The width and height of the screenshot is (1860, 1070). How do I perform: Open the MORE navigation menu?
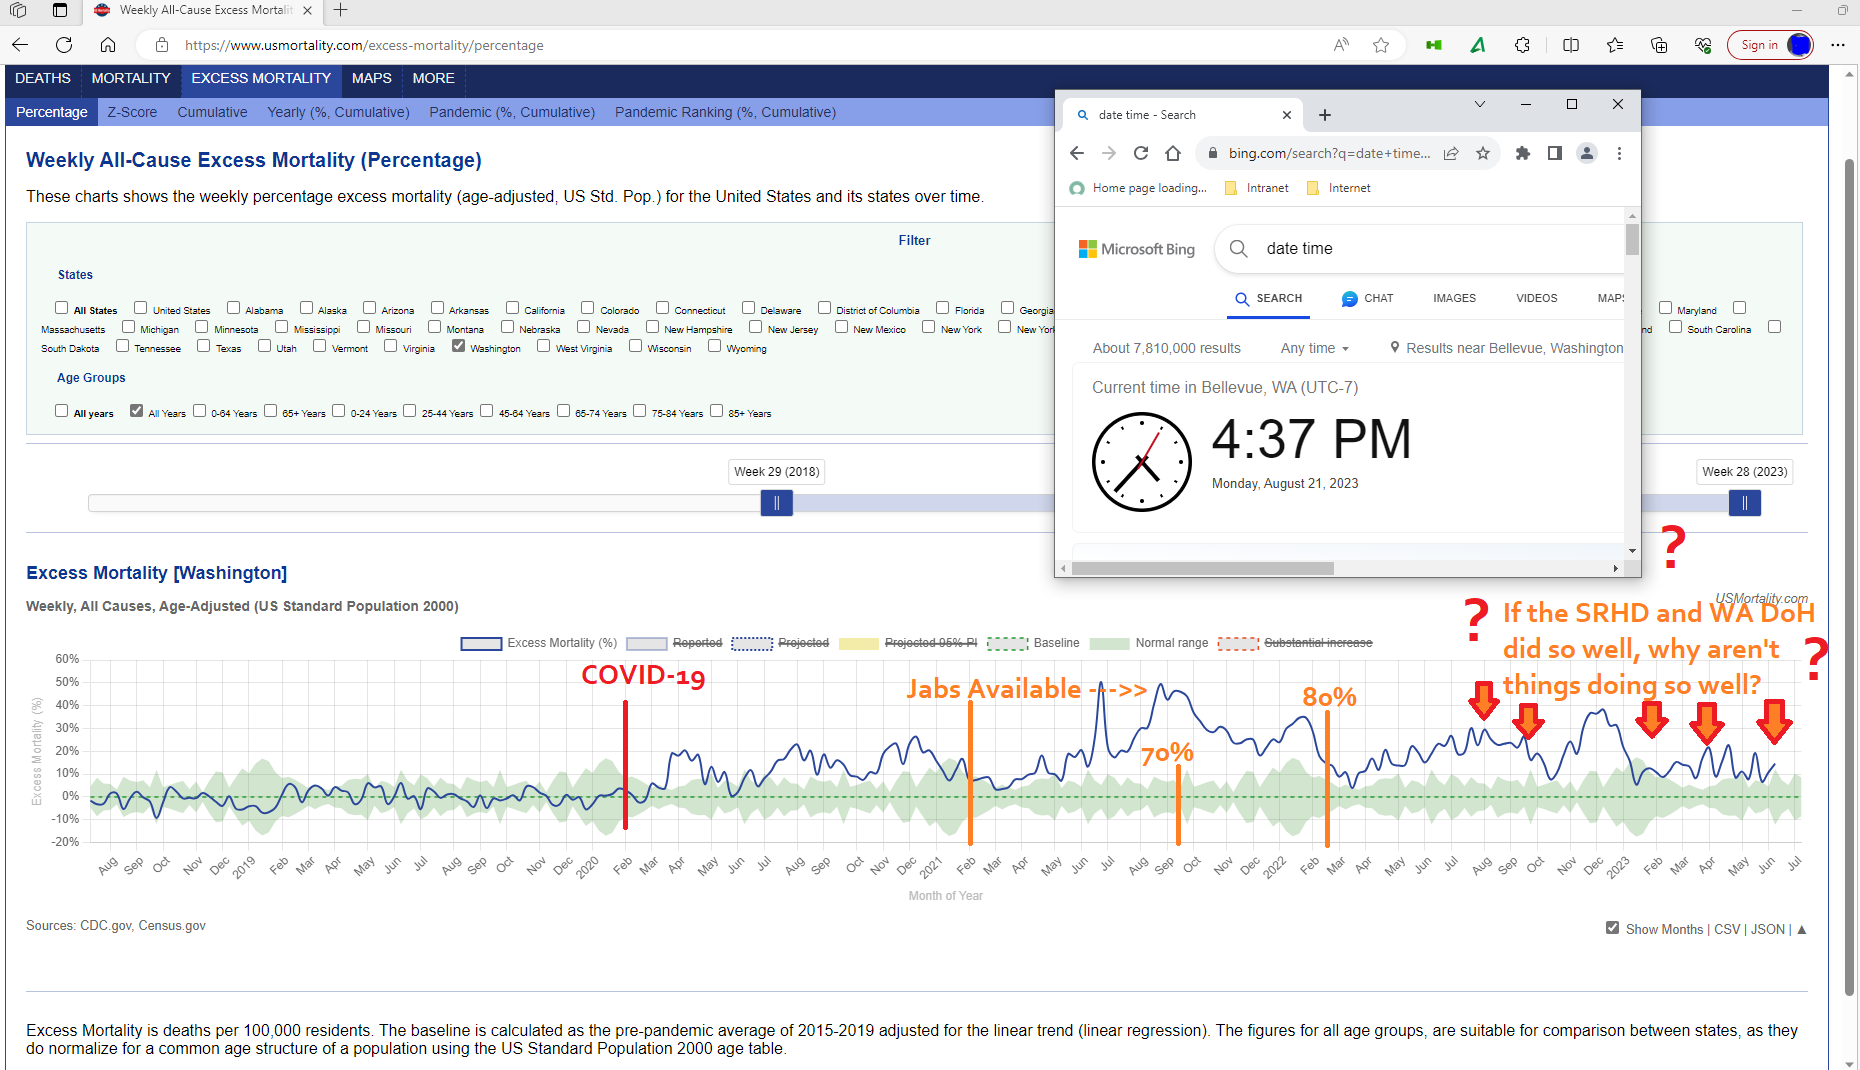(x=433, y=78)
